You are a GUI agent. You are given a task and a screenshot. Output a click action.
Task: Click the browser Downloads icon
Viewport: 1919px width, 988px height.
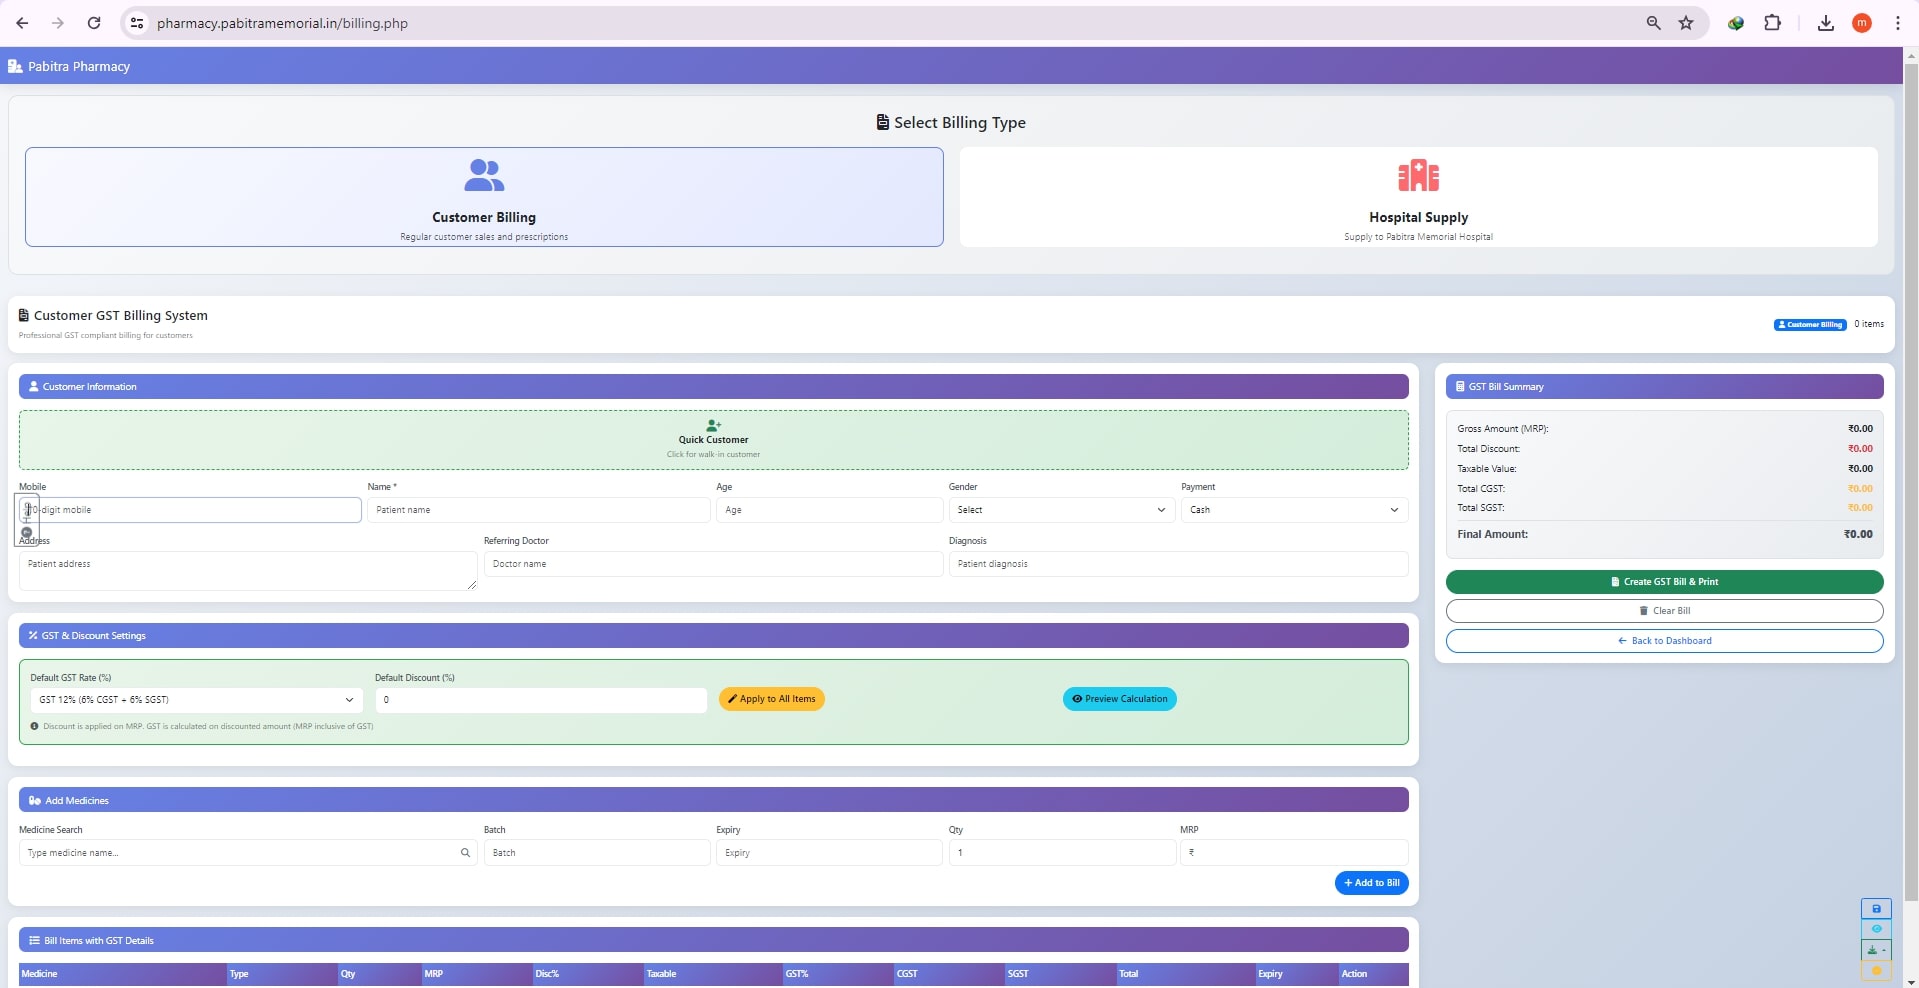click(x=1824, y=22)
